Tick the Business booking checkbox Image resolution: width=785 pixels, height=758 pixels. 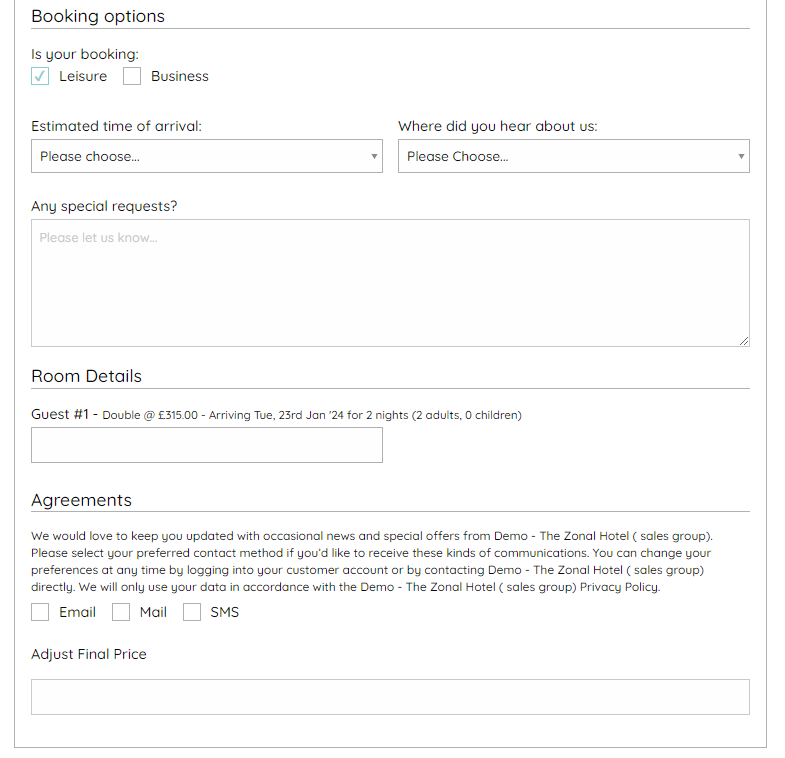pos(132,76)
